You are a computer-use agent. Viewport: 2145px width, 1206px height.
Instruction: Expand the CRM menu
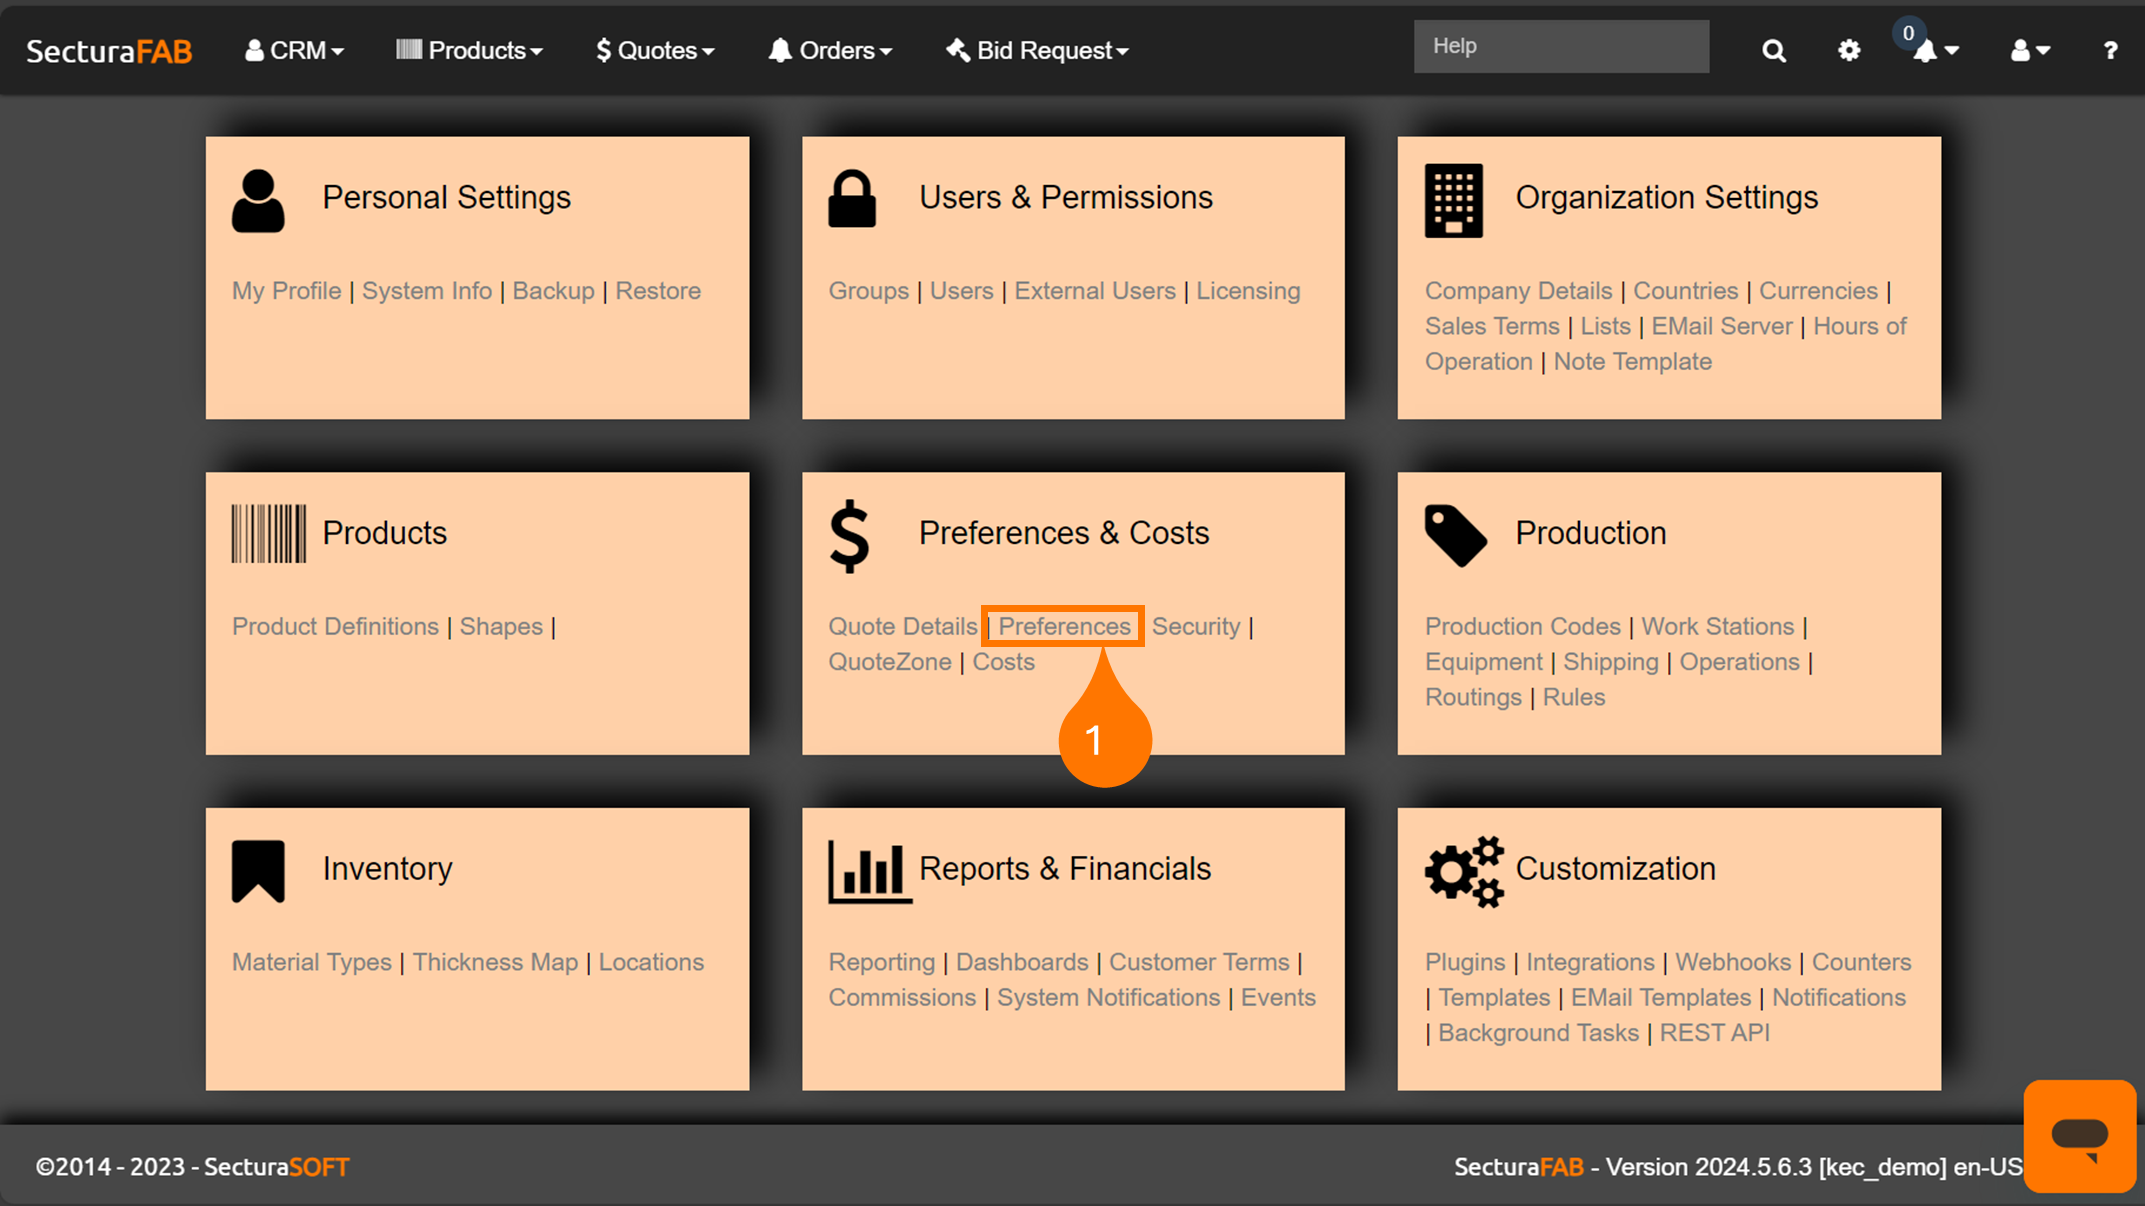click(295, 51)
